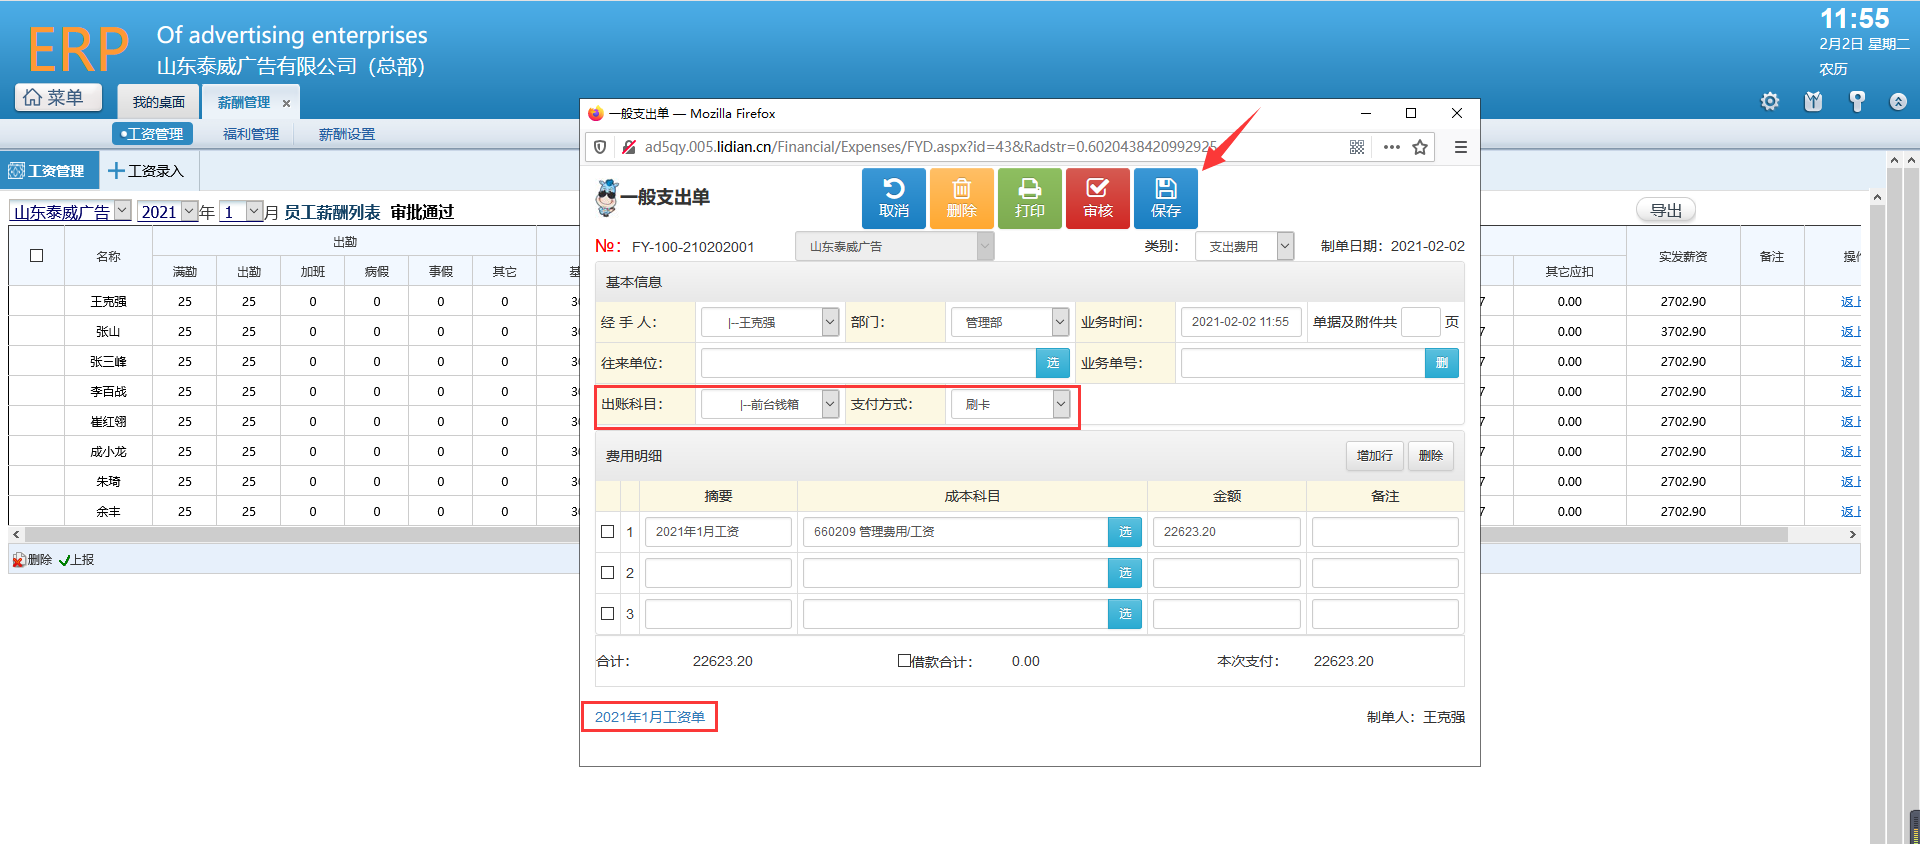Open the 薪酬设置 submenu item

(x=347, y=134)
